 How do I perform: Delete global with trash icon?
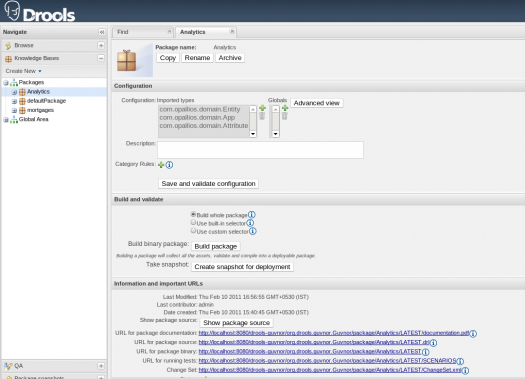pos(285,116)
